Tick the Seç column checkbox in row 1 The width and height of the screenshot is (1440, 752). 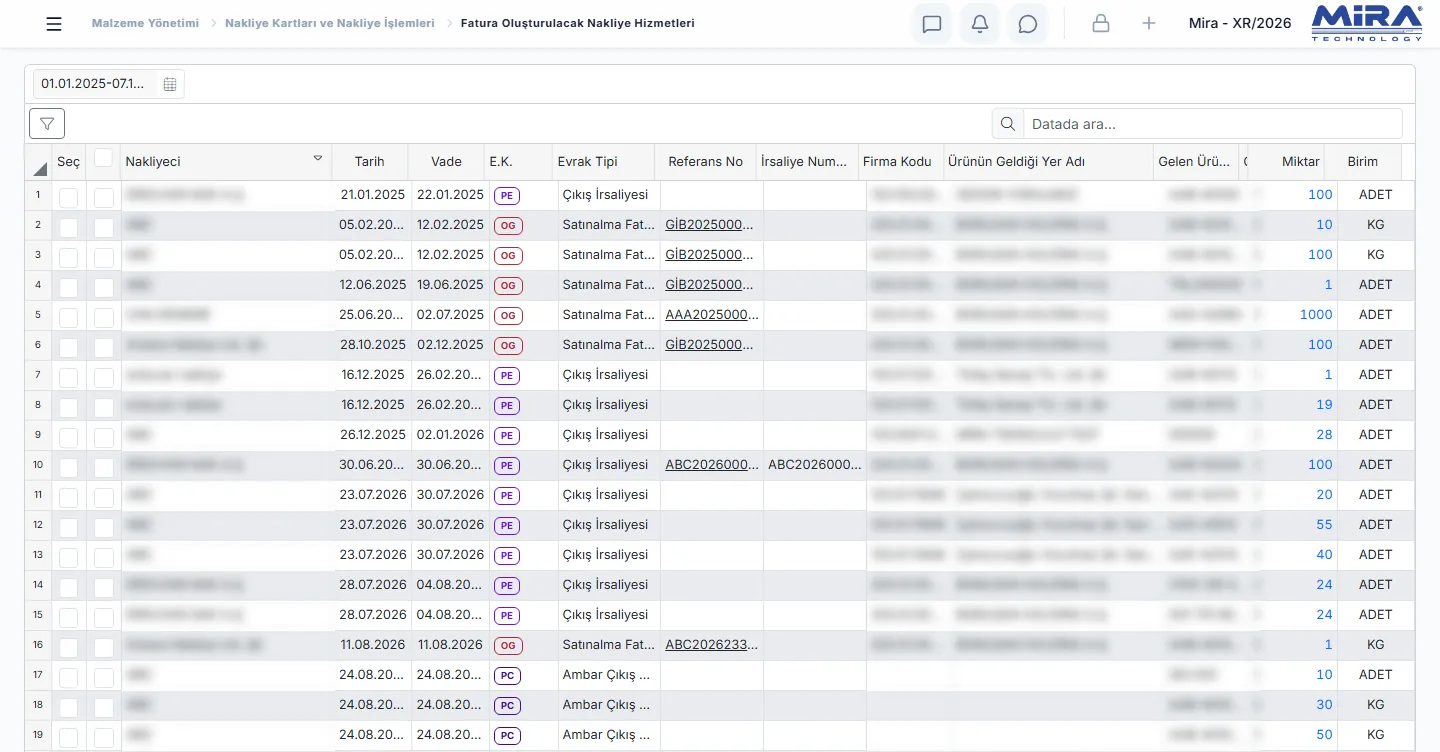(68, 198)
